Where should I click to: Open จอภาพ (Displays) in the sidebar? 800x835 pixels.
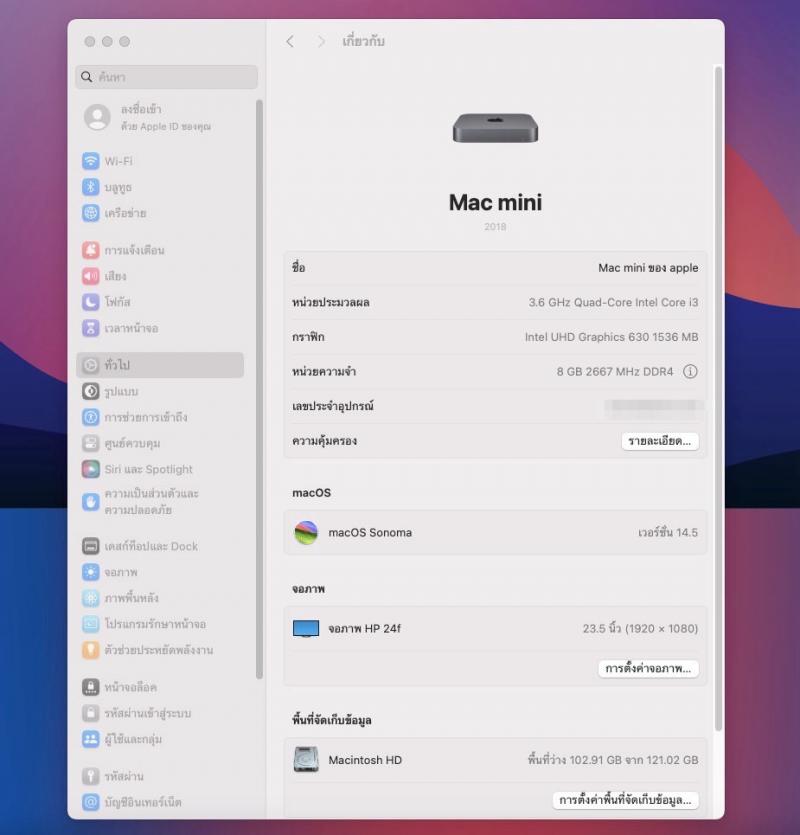109,572
